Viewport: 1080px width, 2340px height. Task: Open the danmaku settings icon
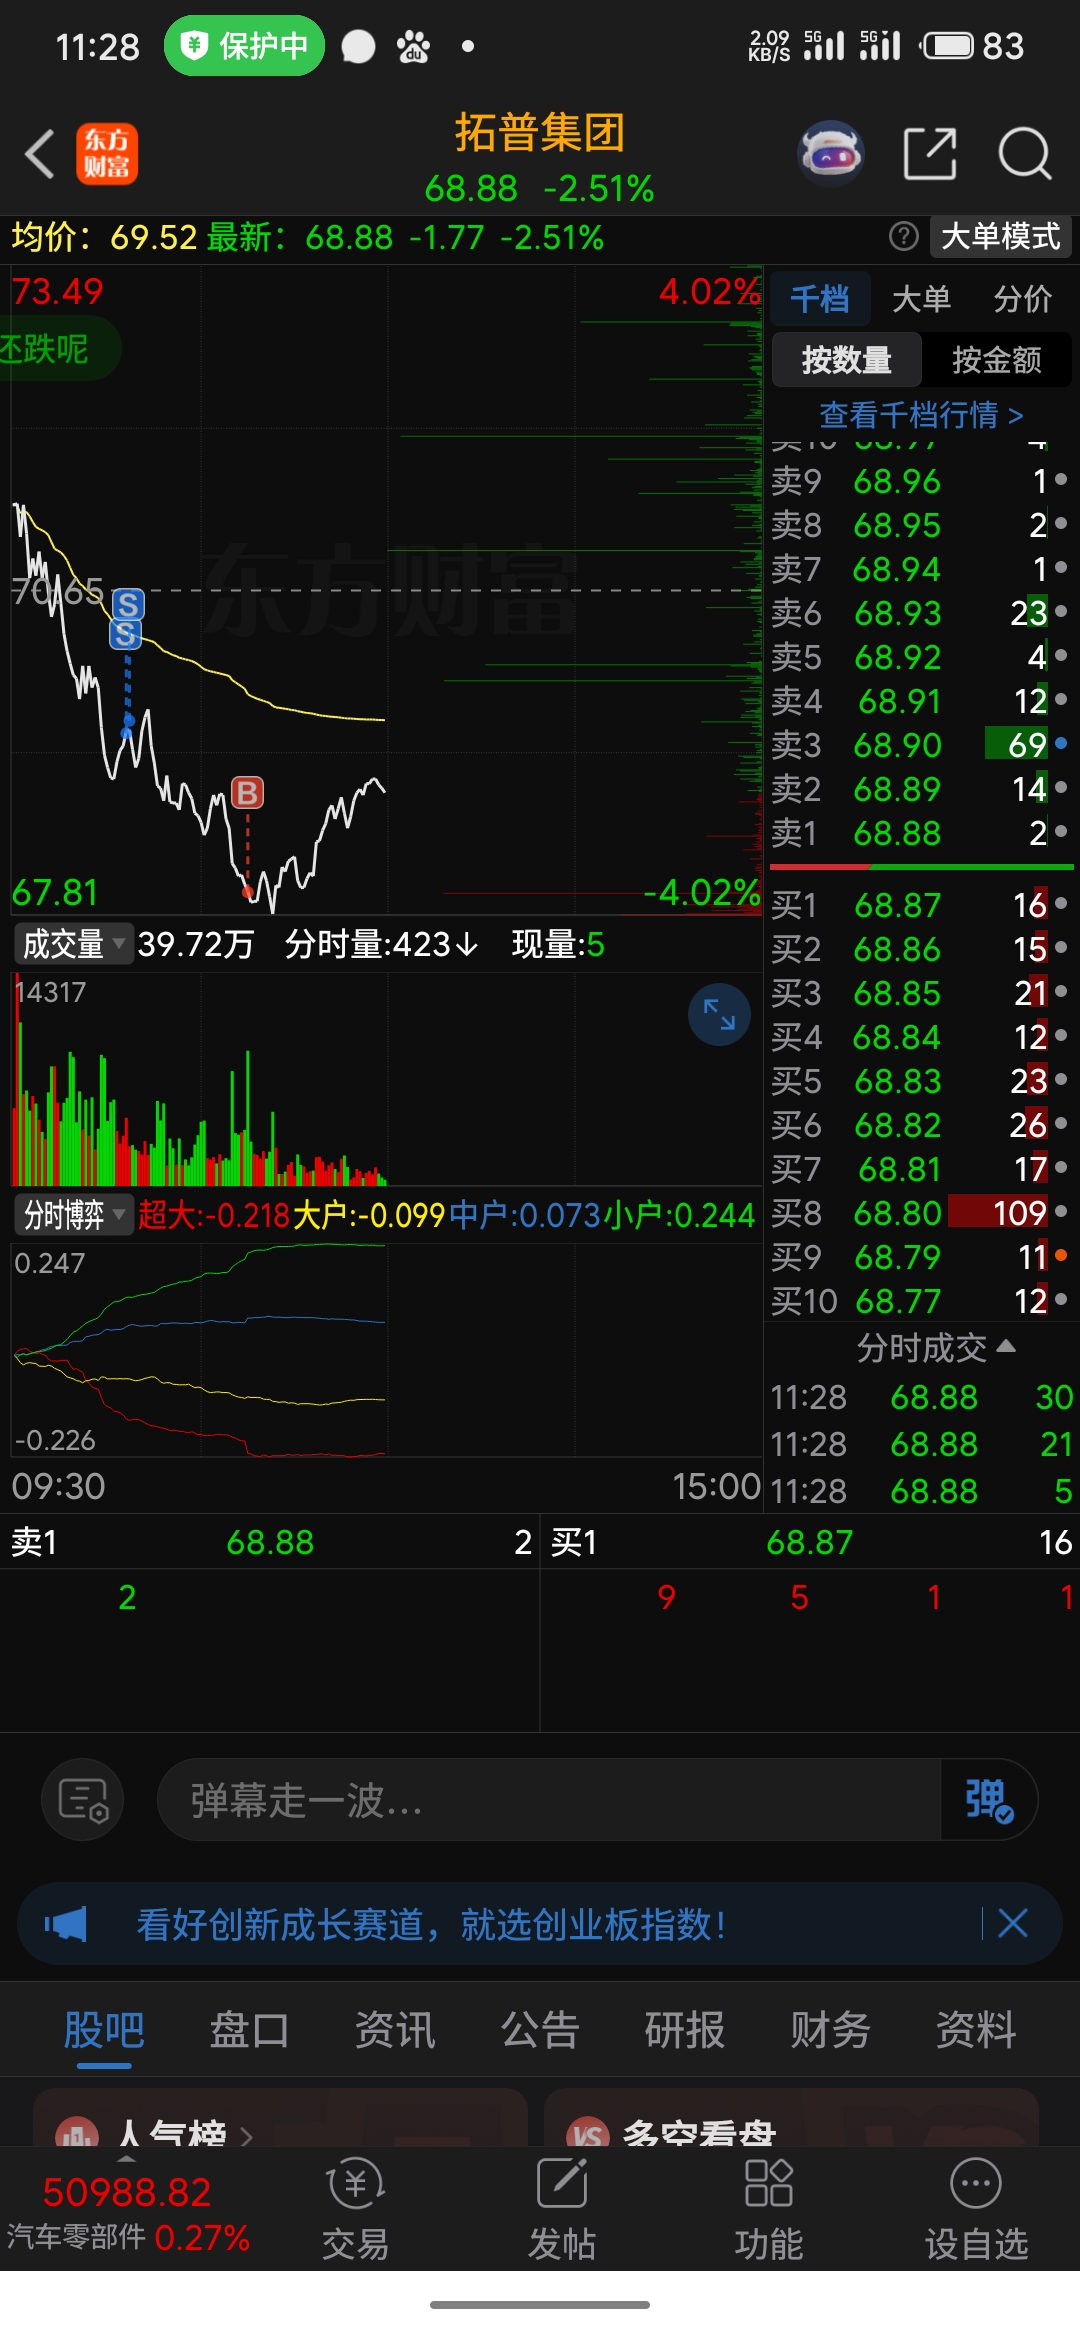pos(83,1800)
